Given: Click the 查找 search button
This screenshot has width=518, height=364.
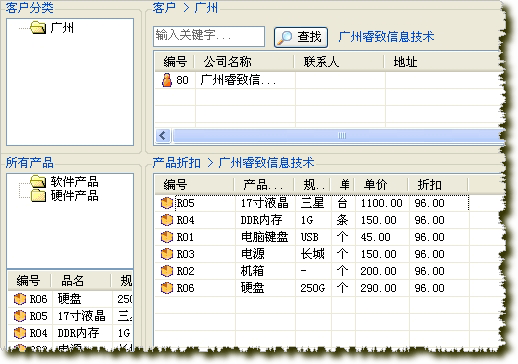Looking at the screenshot, I should pos(301,37).
